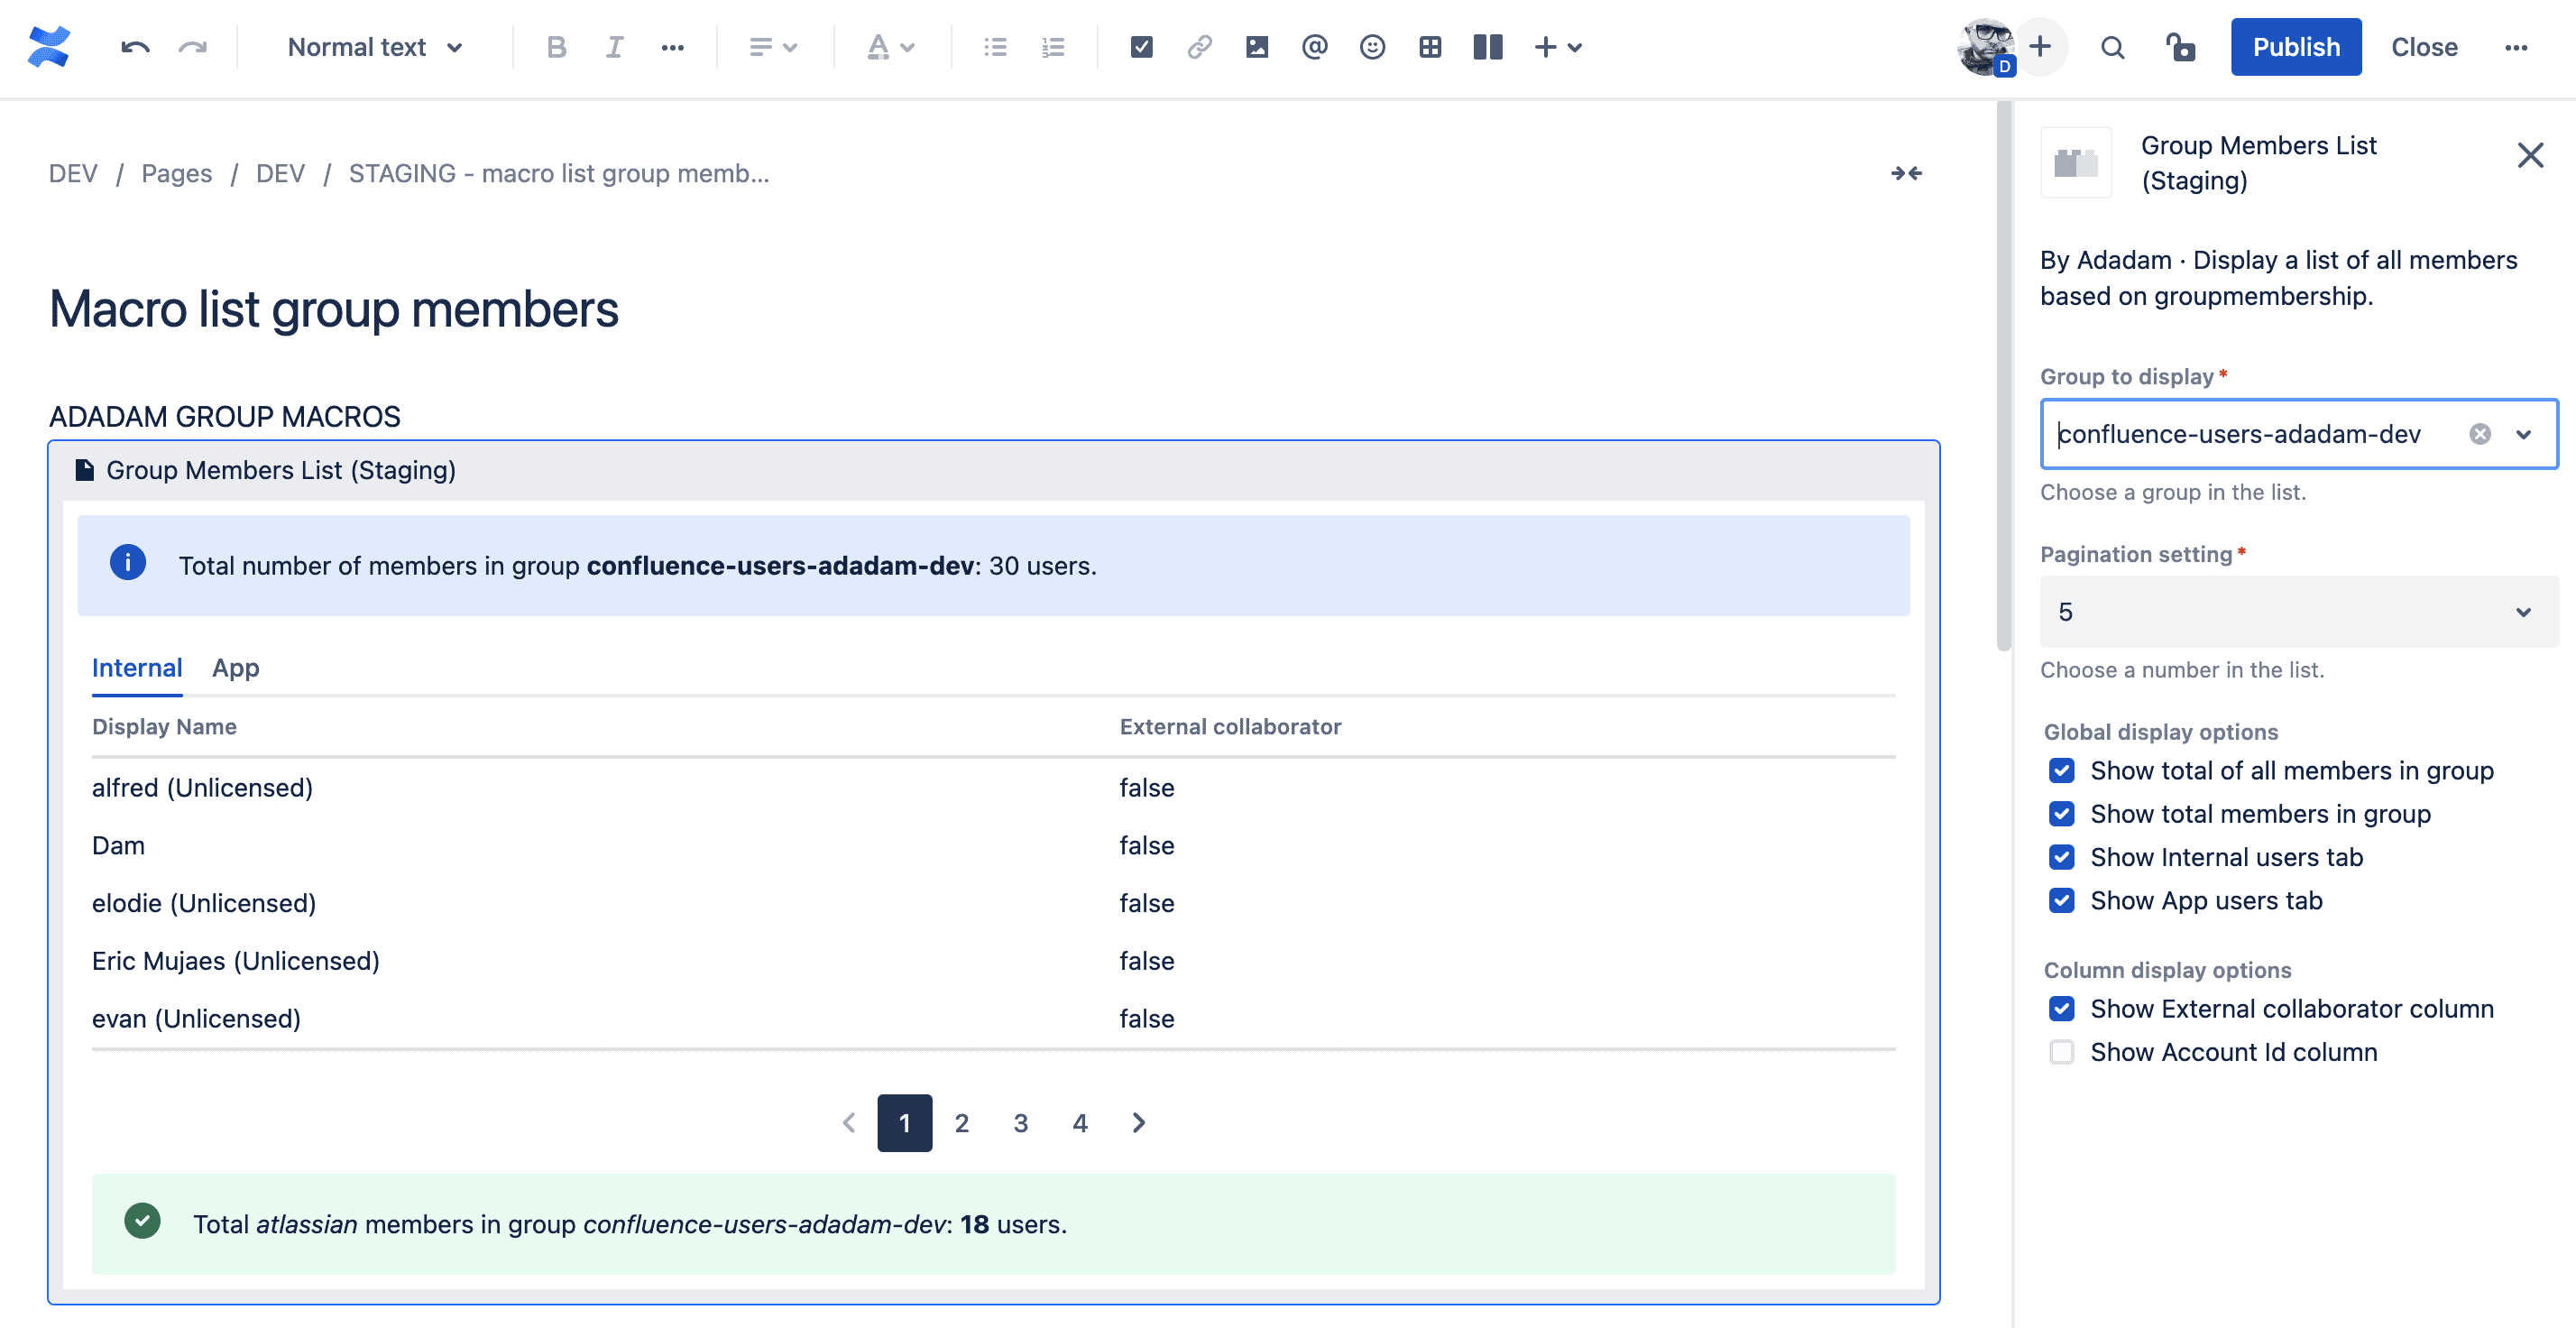Uncheck Show External collaborator column
The width and height of the screenshot is (2576, 1328).
click(2062, 1008)
